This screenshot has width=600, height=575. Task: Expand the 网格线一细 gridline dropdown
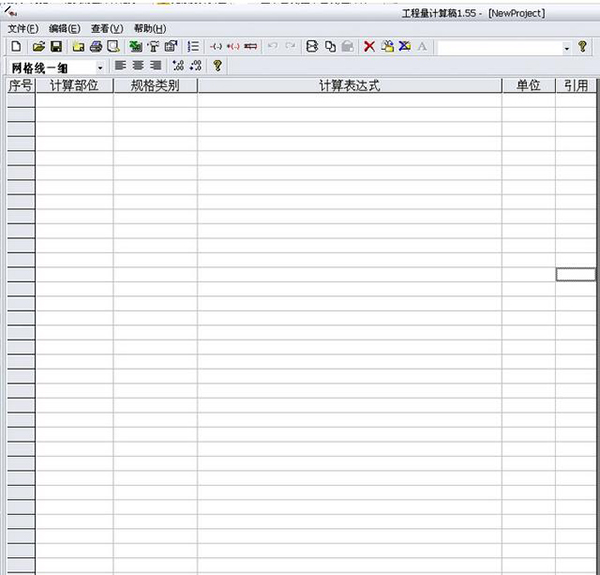(100, 67)
